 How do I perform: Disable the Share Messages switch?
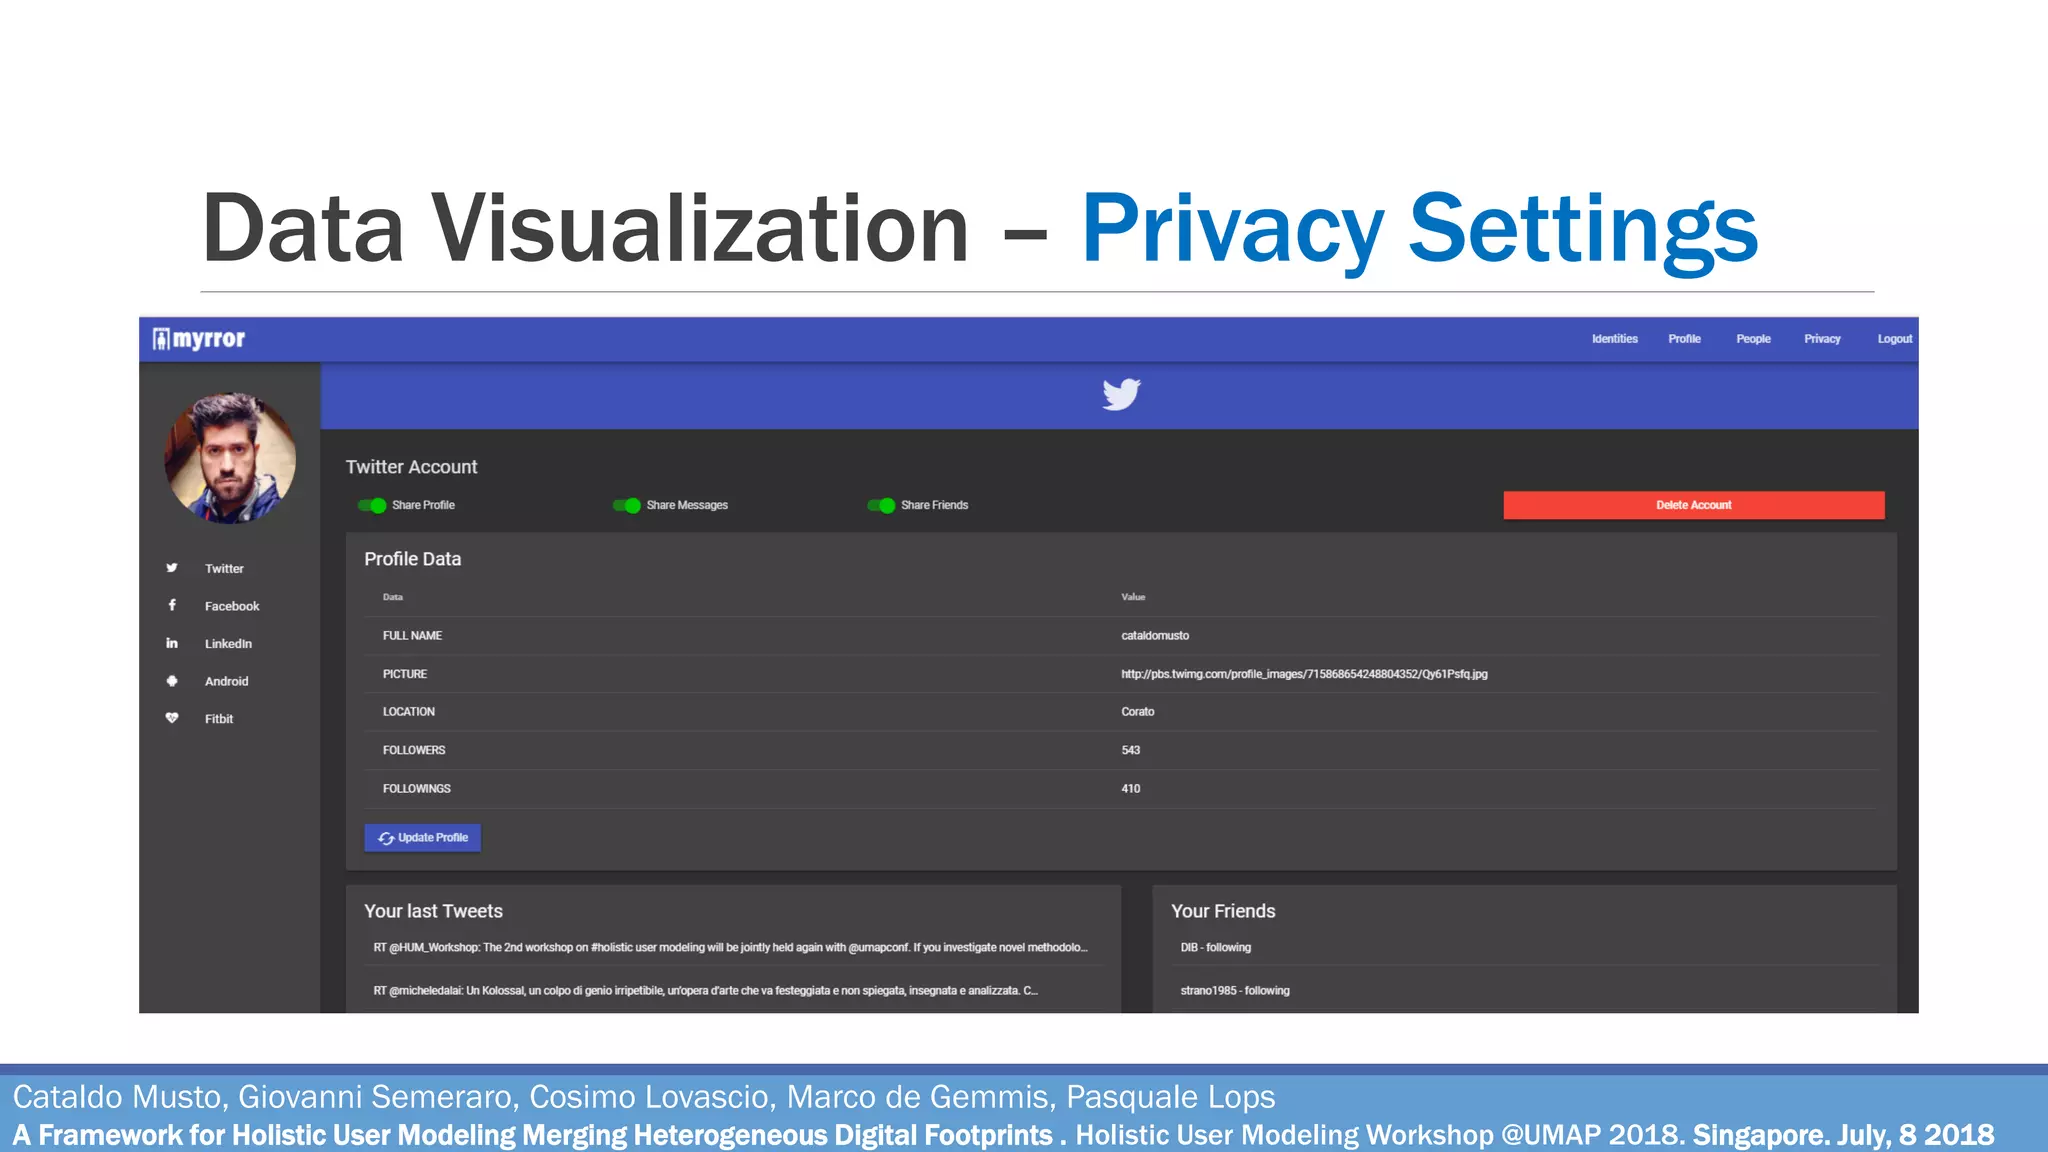point(627,505)
